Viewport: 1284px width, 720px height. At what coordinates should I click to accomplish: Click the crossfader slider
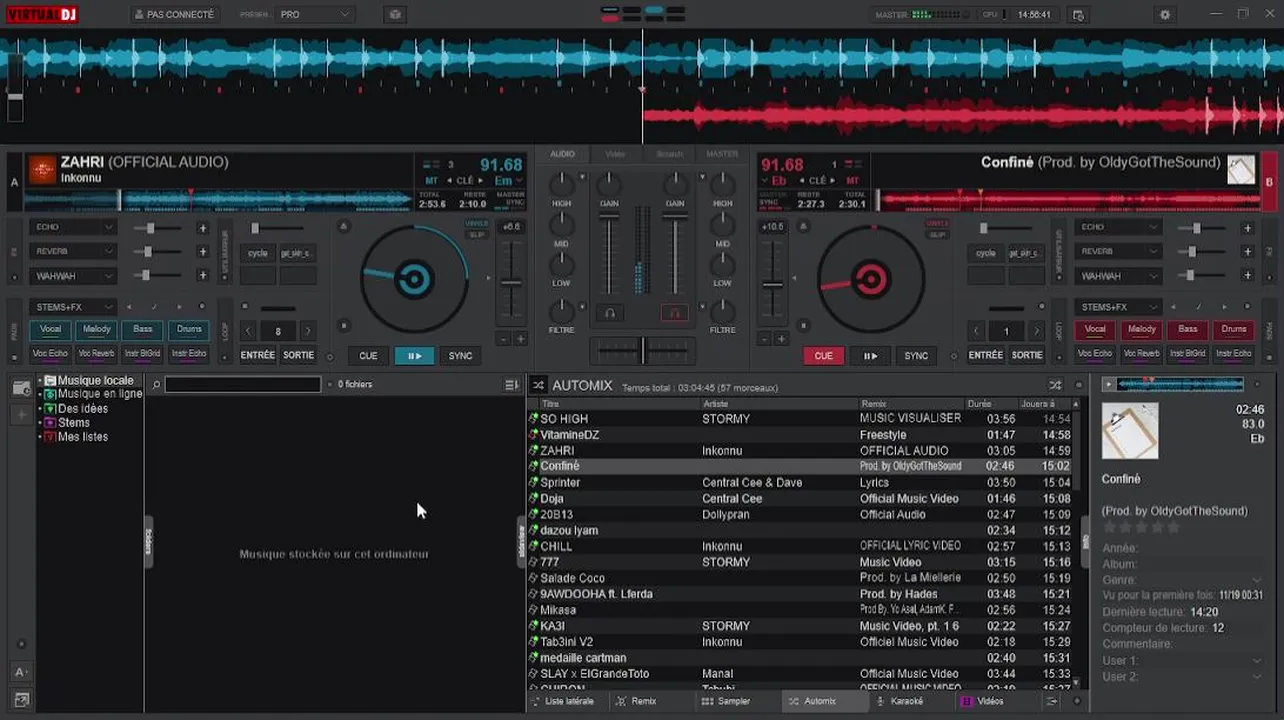[642, 350]
